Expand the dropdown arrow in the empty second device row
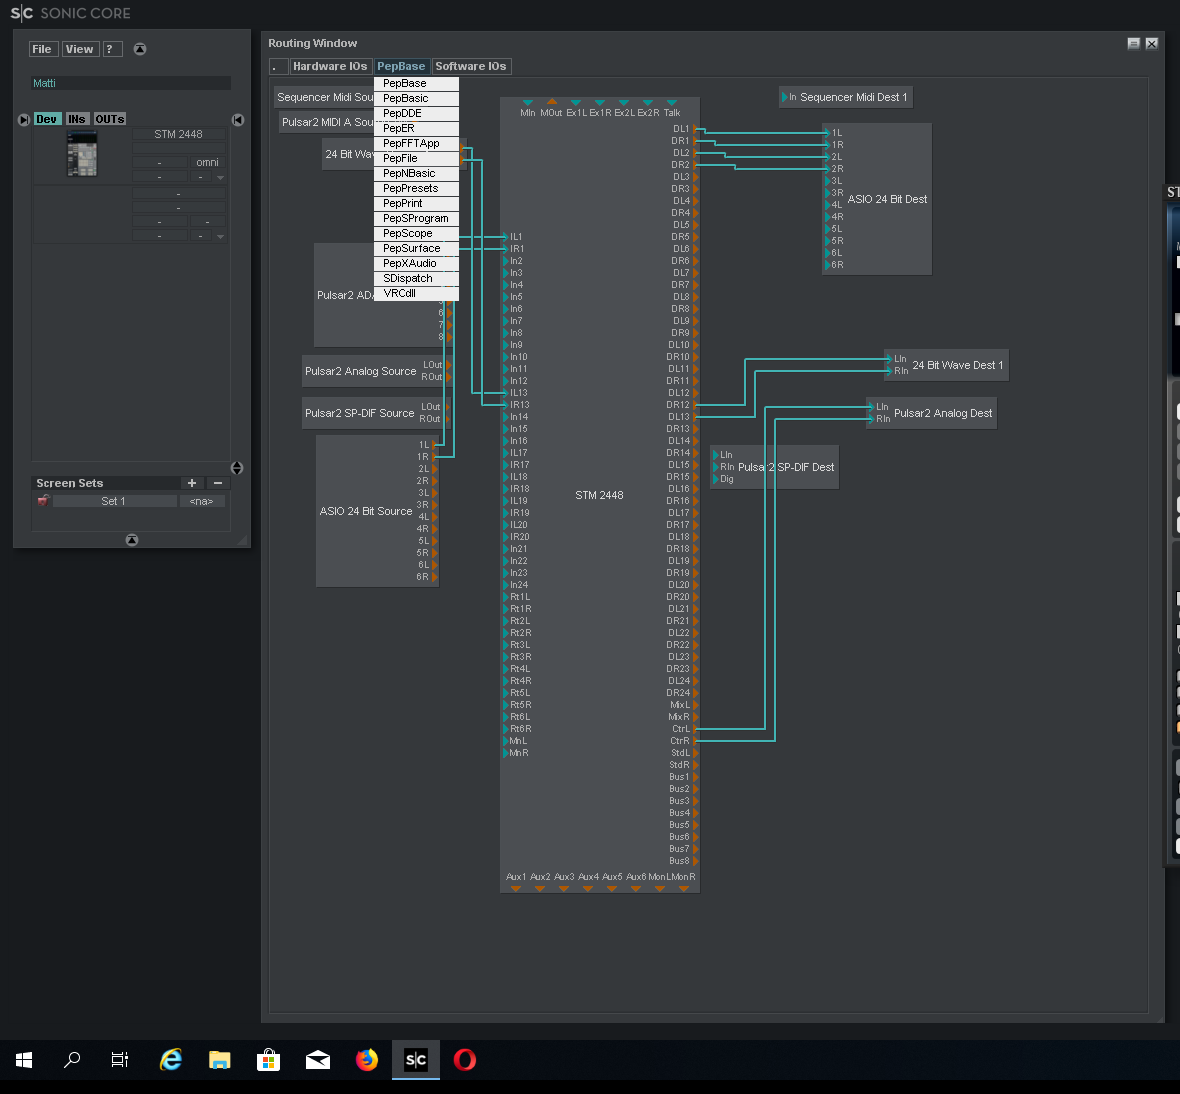The image size is (1180, 1094). click(x=220, y=236)
